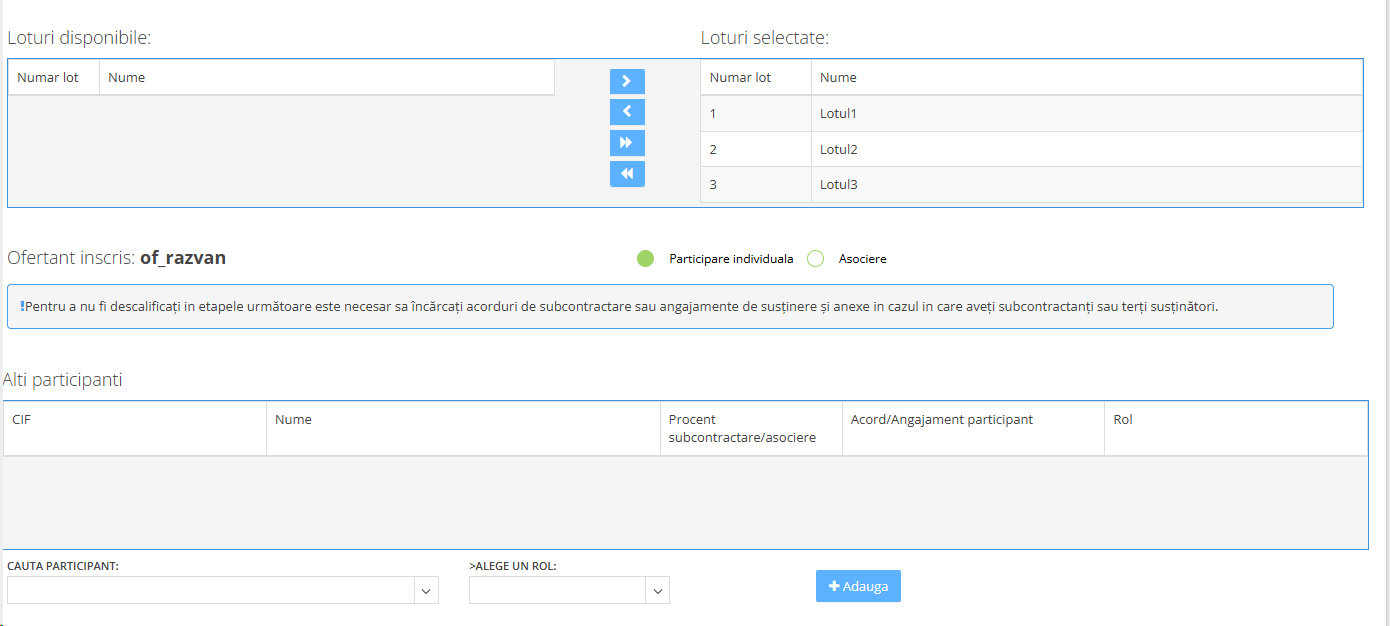Click the Rol column header
This screenshot has width=1390, height=626.
tap(1123, 420)
